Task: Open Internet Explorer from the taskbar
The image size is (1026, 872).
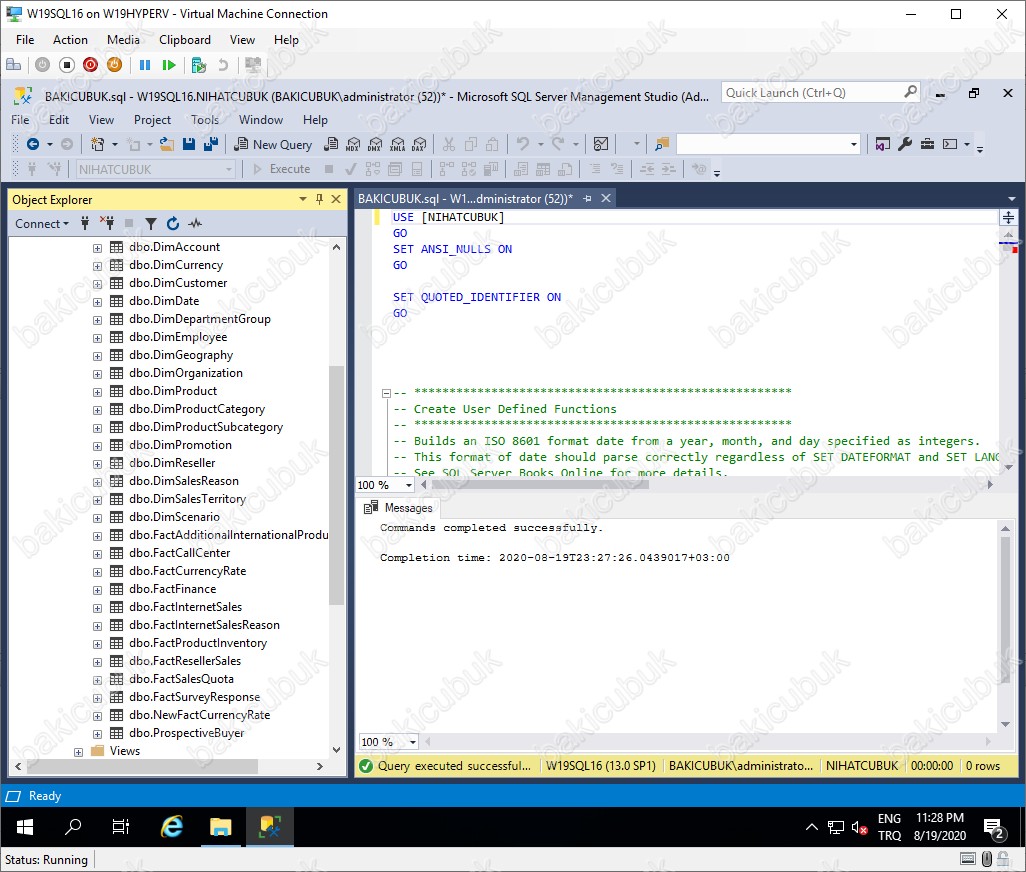Action: [x=171, y=828]
